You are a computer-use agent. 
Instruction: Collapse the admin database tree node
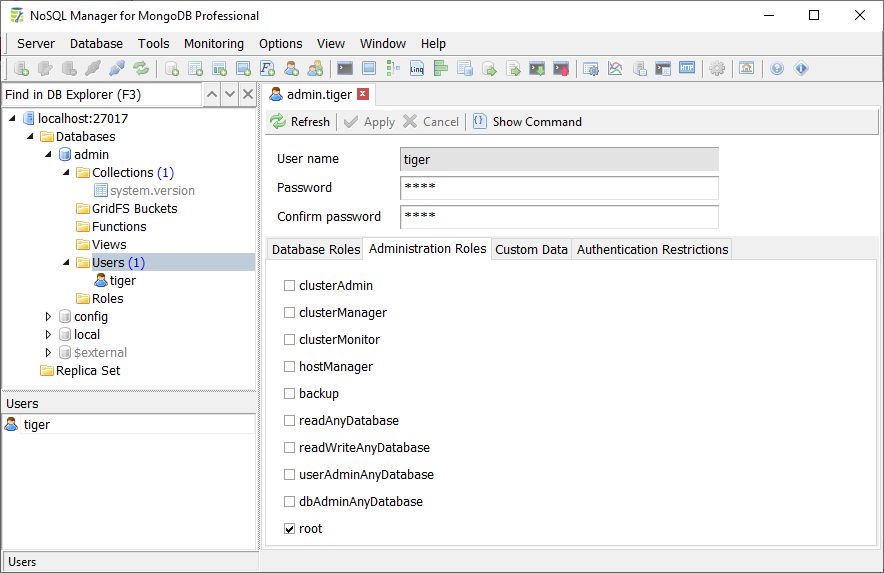point(48,155)
